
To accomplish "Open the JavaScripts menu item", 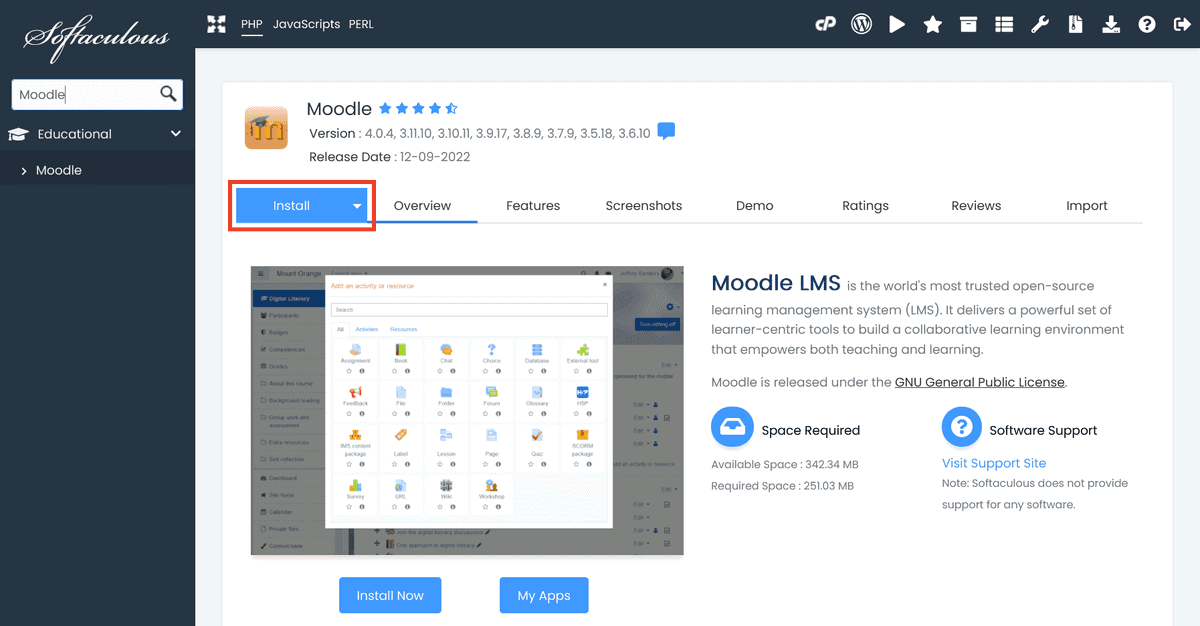I will (x=308, y=24).
